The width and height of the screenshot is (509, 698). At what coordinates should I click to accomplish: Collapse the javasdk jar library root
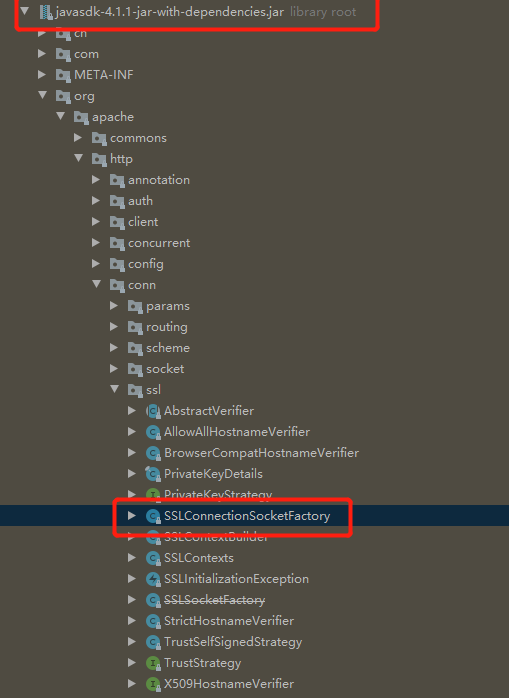(24, 11)
